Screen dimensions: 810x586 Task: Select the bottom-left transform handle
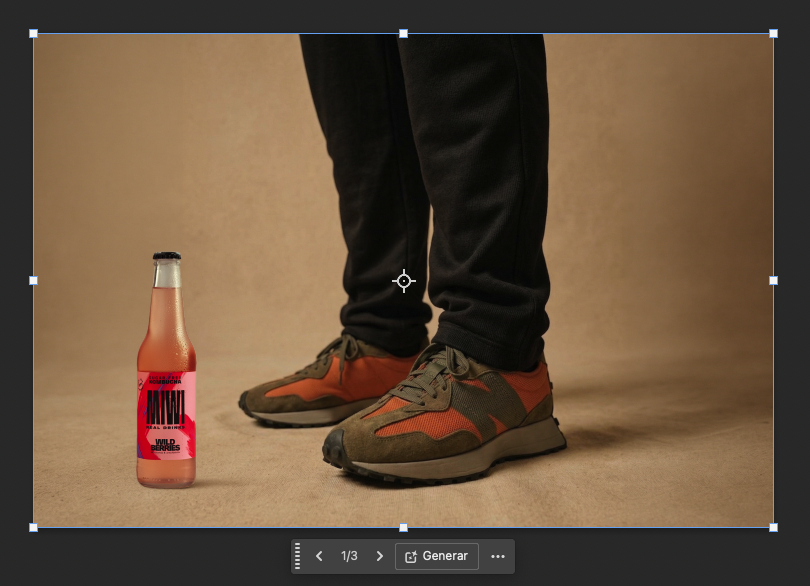(x=33, y=527)
